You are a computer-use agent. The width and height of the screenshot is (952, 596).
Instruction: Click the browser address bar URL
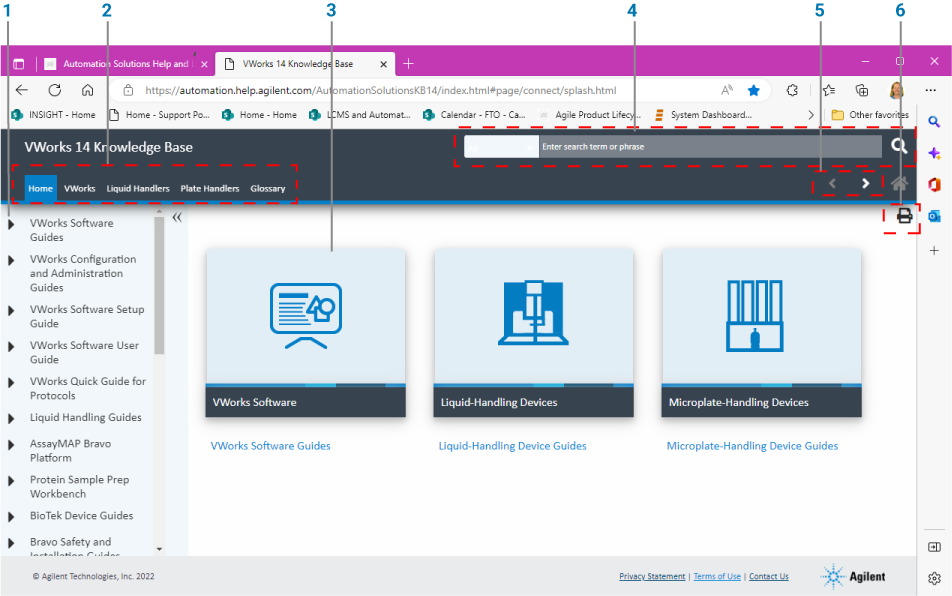pos(381,90)
